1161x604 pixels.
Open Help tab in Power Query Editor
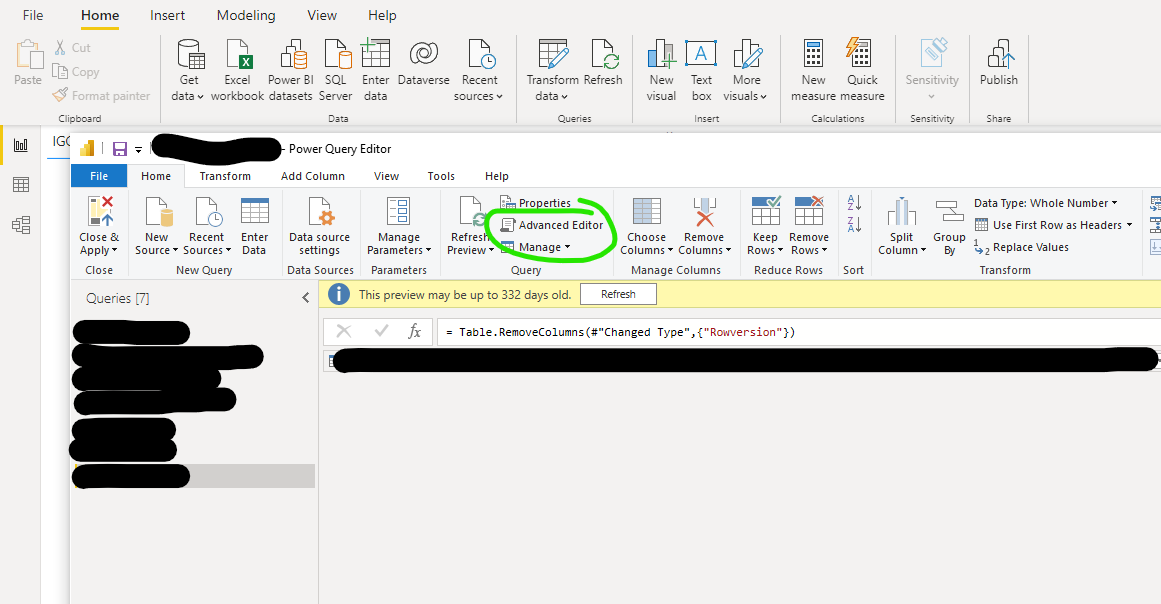[x=496, y=176]
